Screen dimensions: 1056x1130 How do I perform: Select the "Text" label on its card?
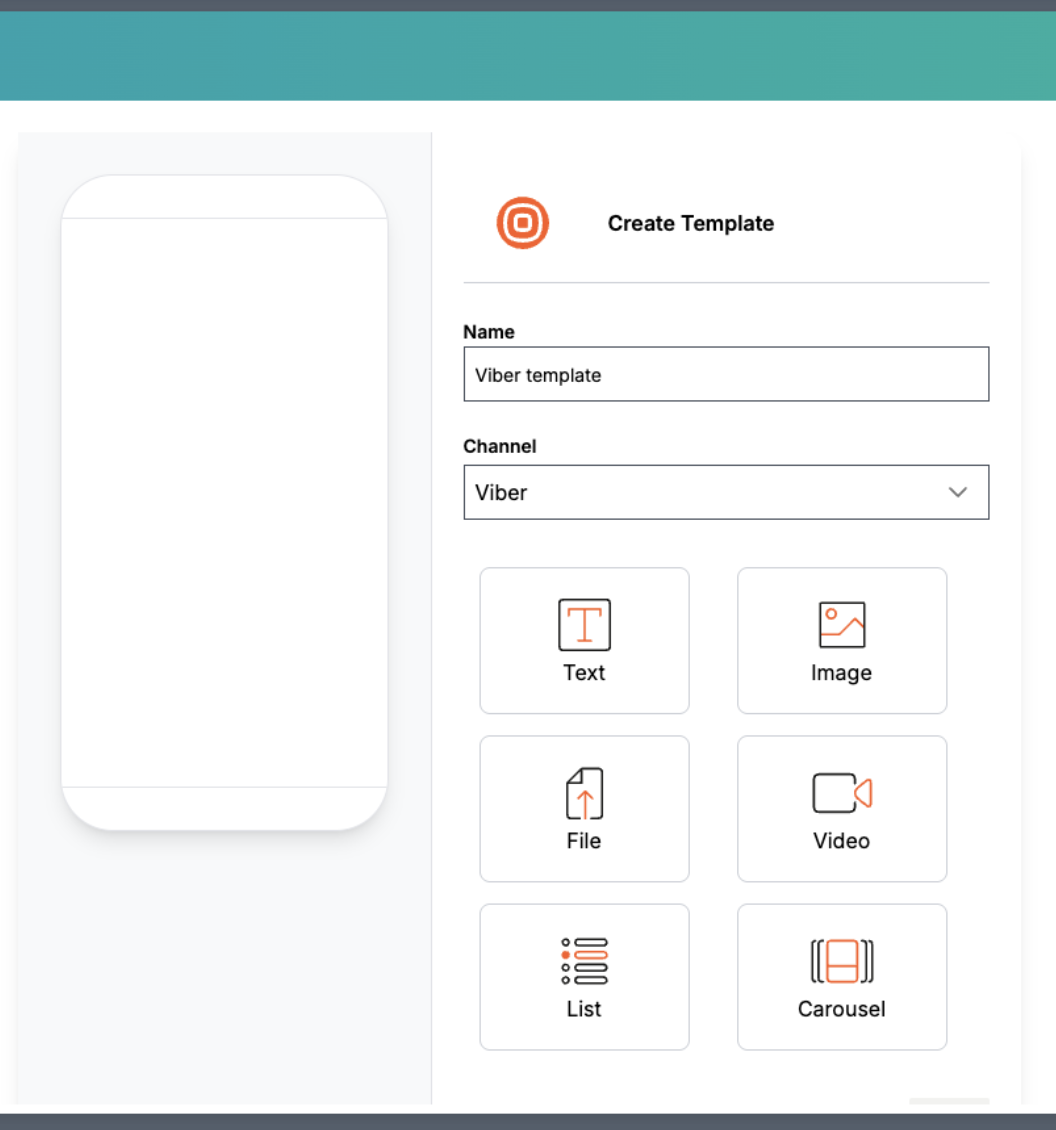[584, 673]
